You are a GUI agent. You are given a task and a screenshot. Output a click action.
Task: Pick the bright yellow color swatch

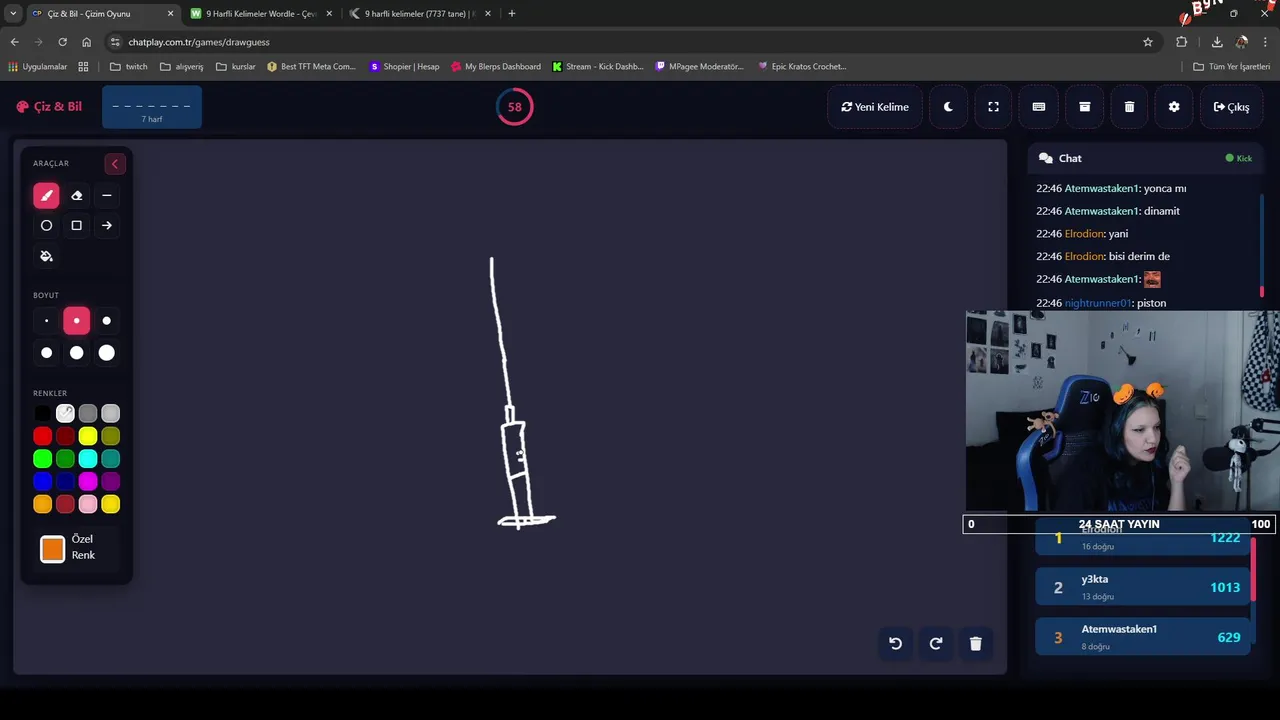tap(88, 436)
